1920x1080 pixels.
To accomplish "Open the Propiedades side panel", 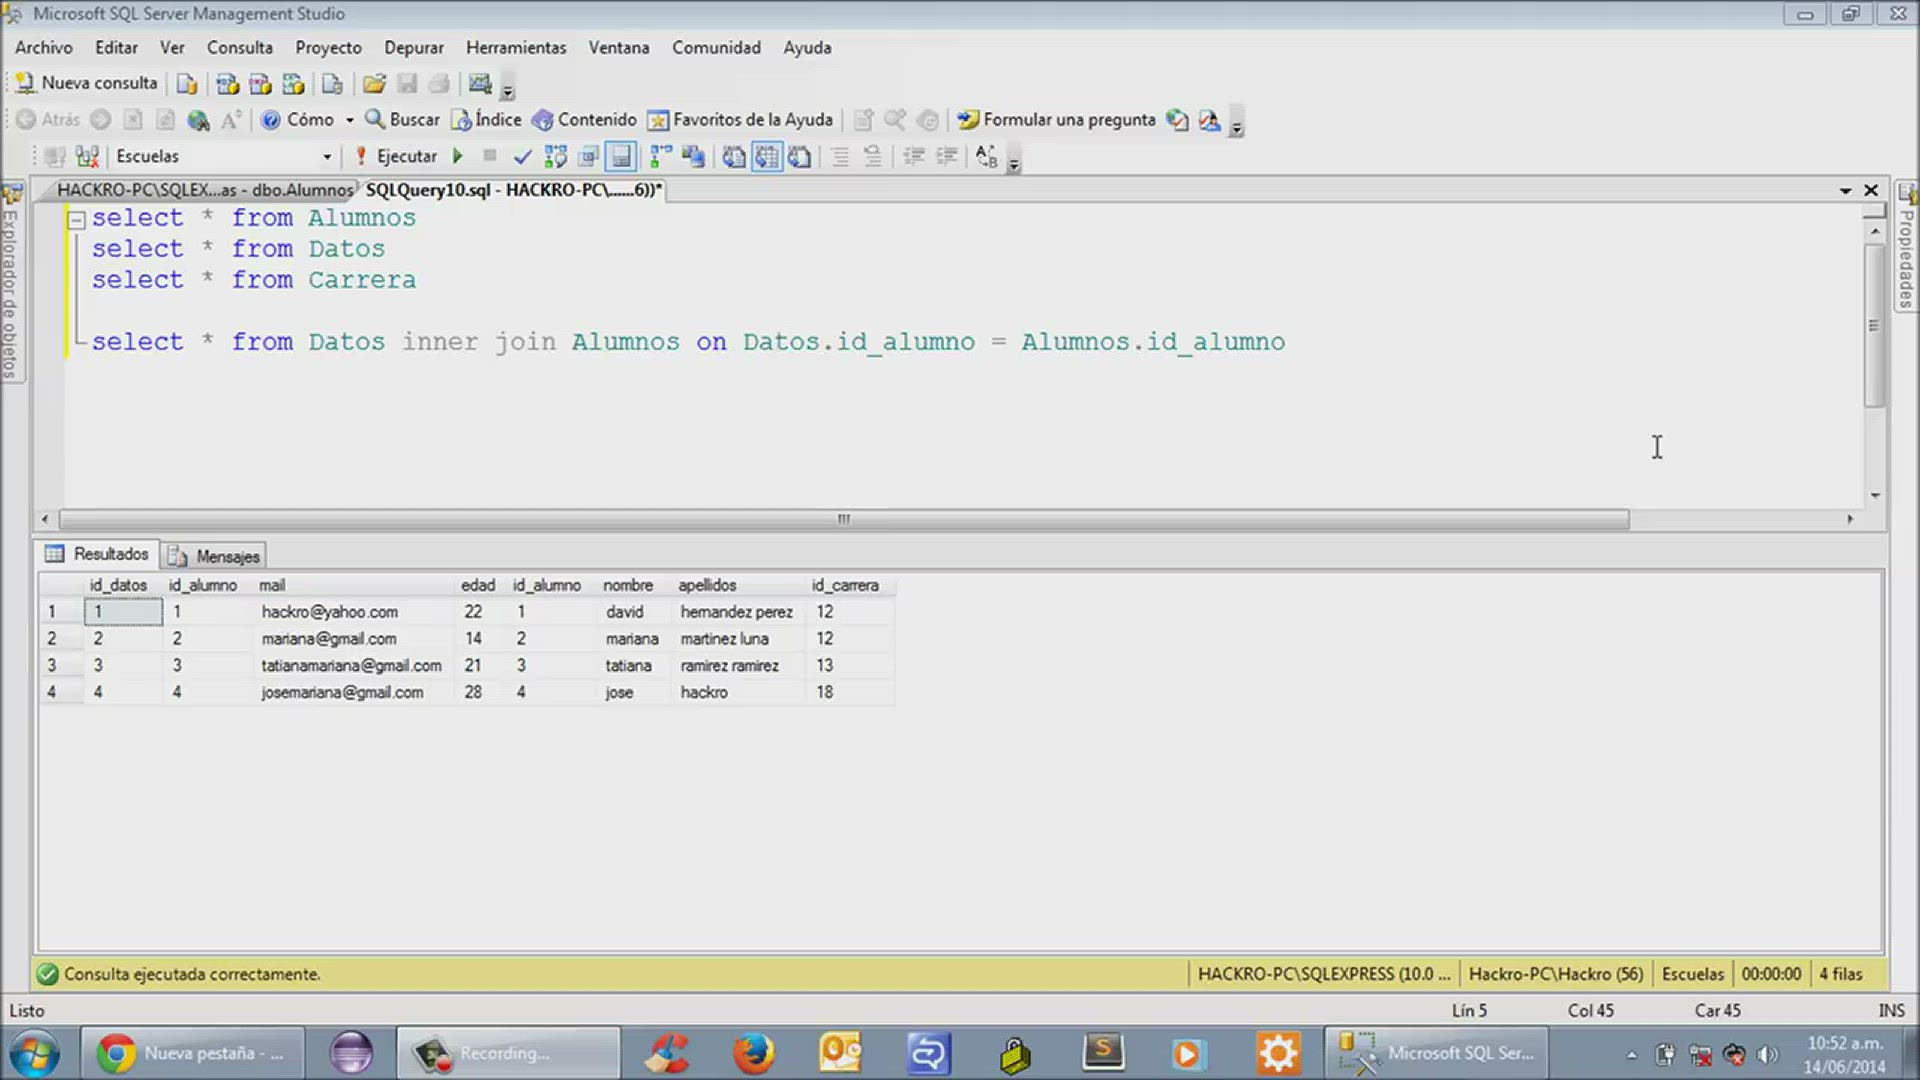I will 1907,248.
